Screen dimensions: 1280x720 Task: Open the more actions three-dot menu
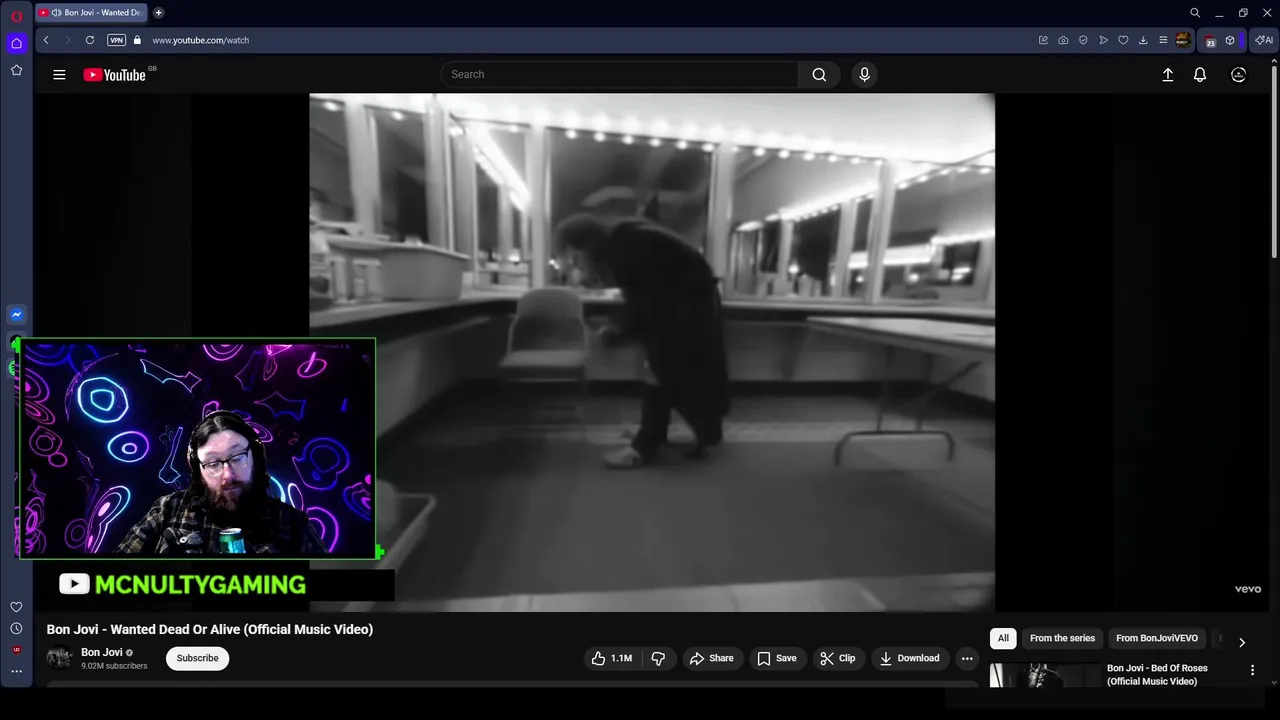(x=967, y=658)
